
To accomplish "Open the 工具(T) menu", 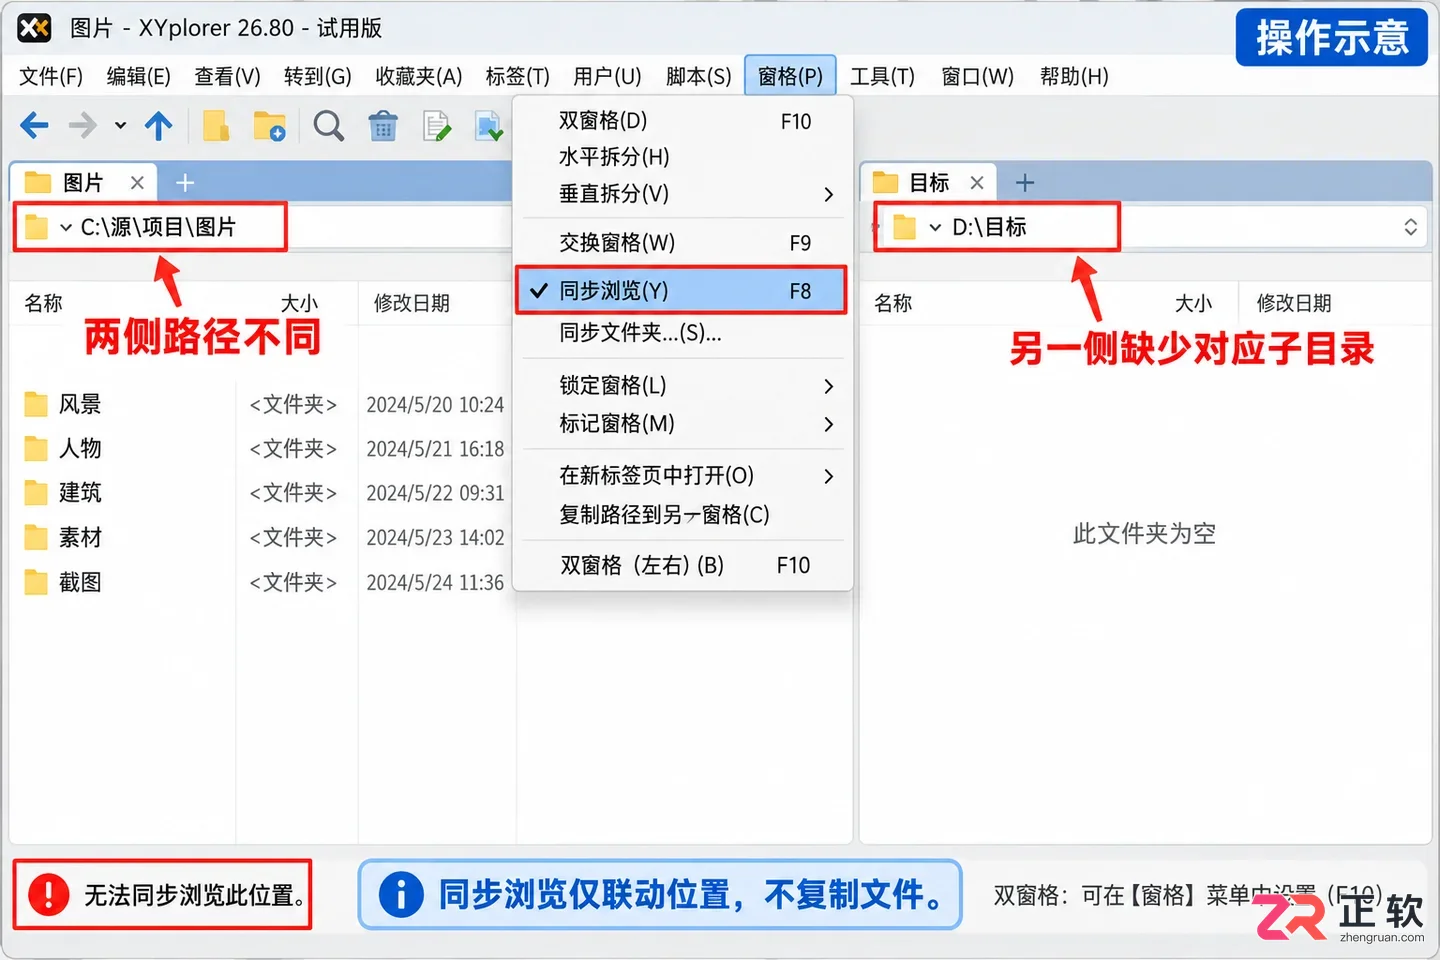I will 882,77.
